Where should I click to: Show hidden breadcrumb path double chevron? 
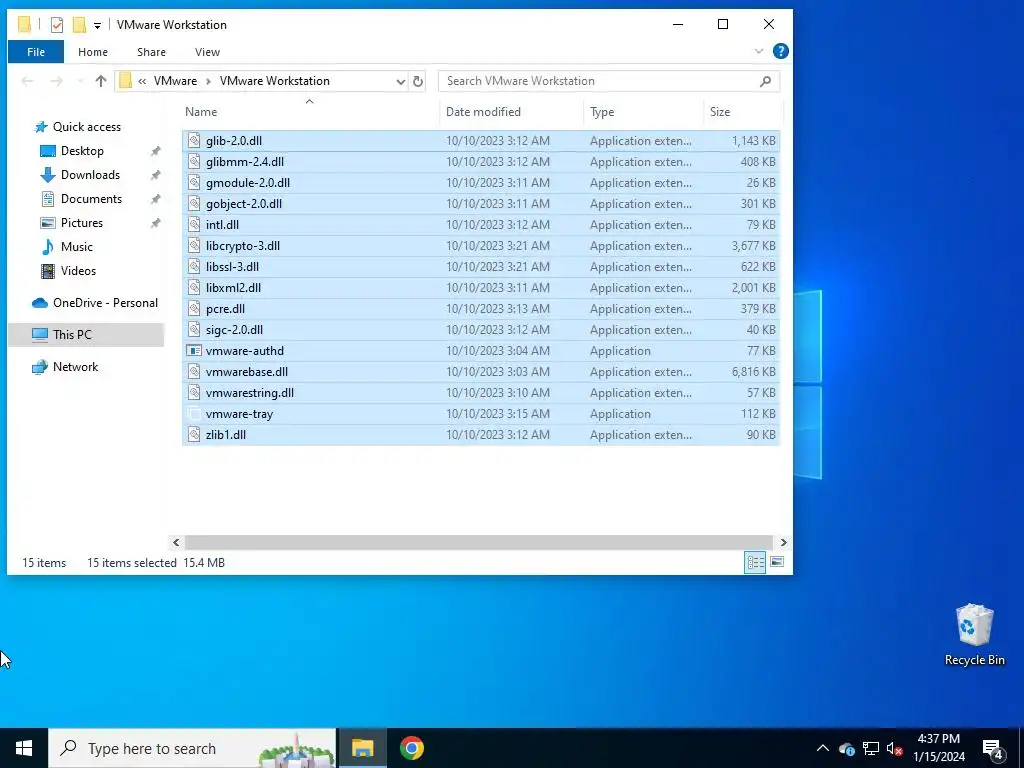point(142,81)
